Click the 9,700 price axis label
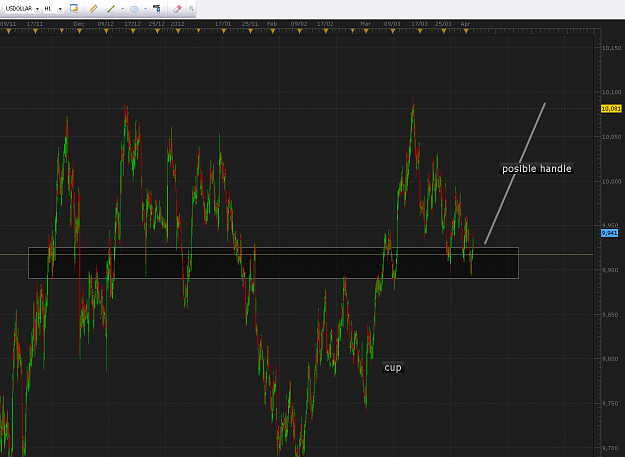The height and width of the screenshot is (457, 625). (610, 448)
